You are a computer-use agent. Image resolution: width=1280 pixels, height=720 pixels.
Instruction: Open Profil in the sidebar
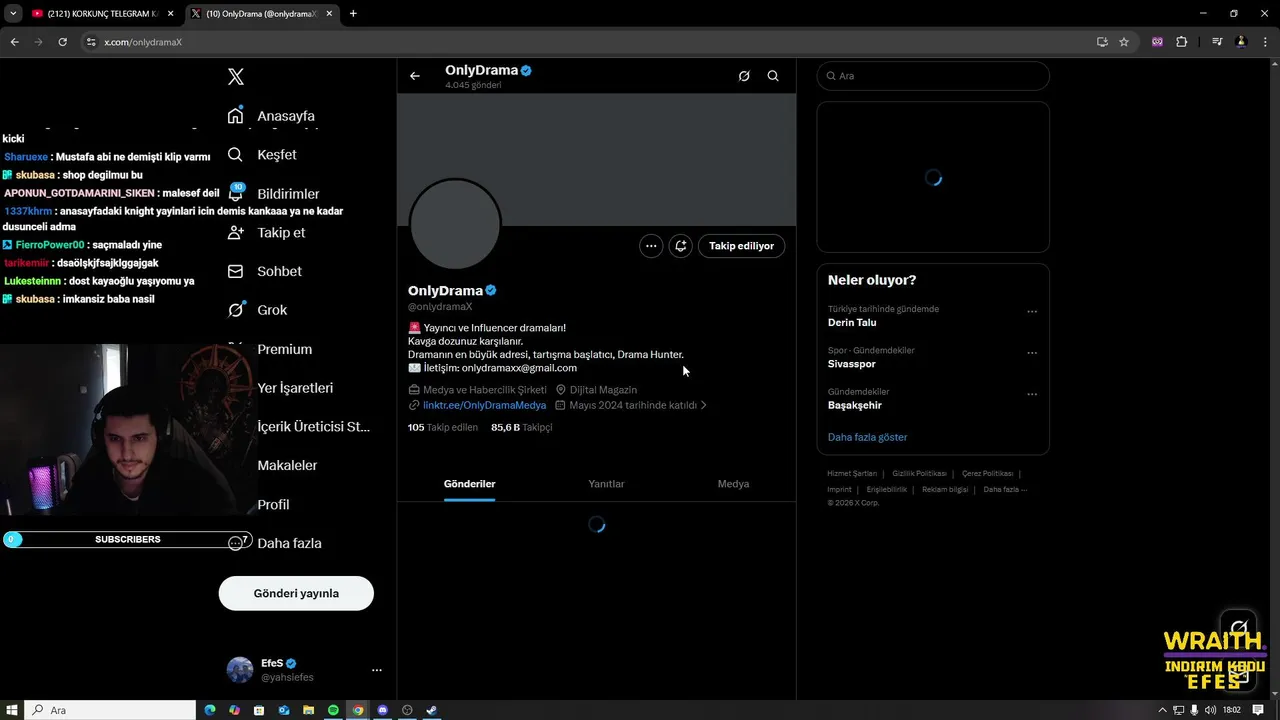click(x=273, y=505)
